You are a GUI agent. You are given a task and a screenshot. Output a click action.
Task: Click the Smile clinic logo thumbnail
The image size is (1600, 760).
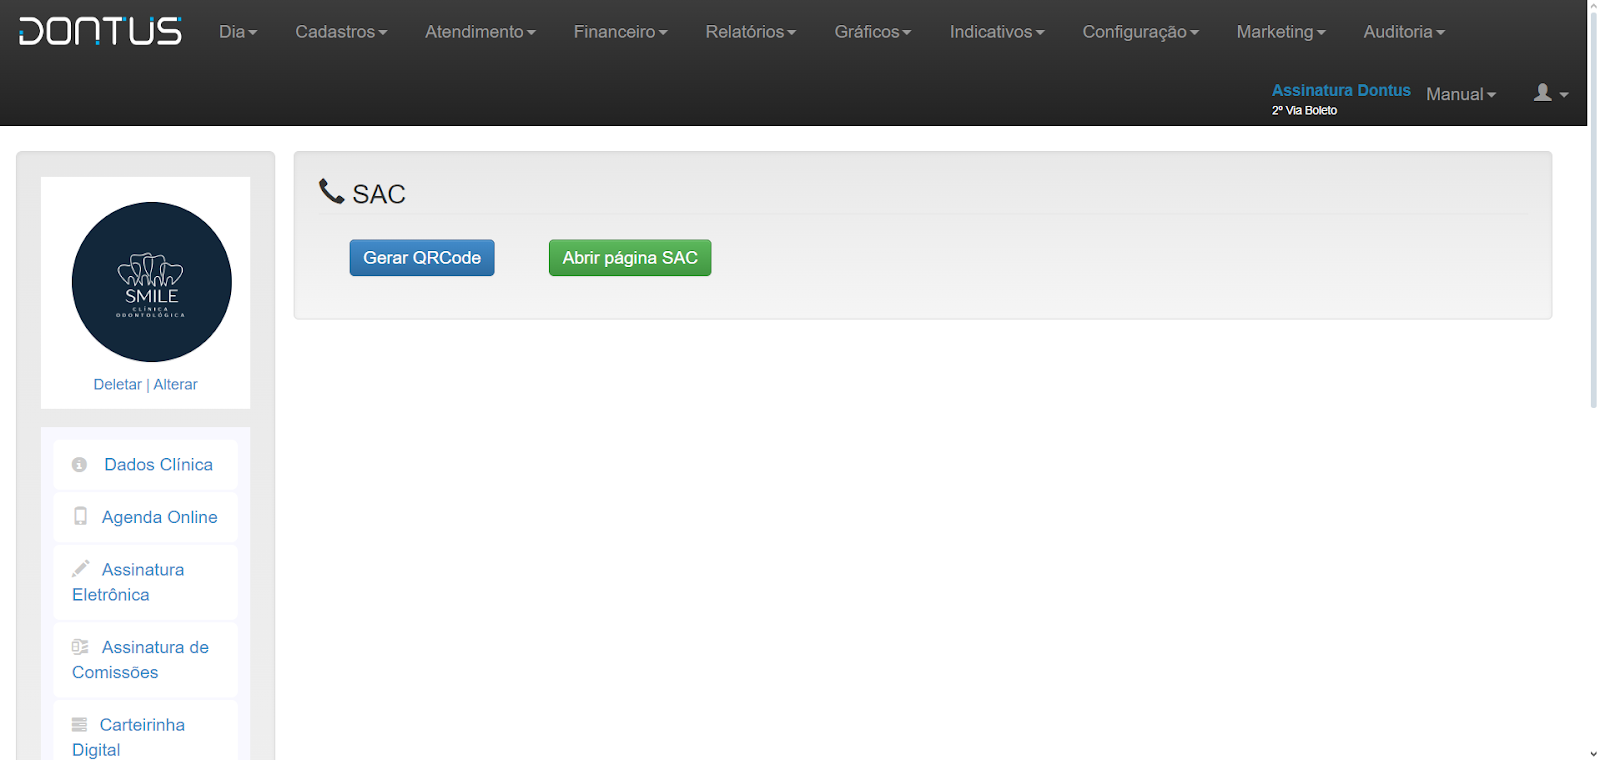tap(151, 282)
